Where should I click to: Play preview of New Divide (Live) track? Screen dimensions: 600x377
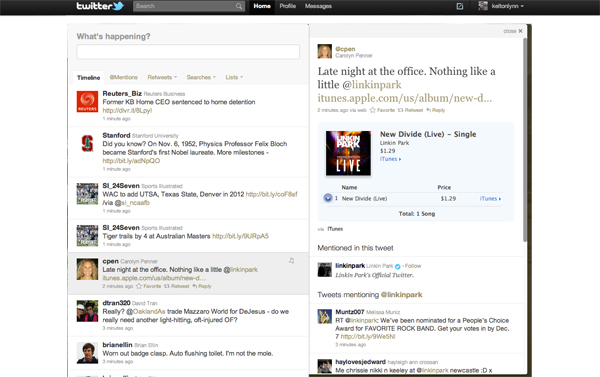(x=328, y=198)
